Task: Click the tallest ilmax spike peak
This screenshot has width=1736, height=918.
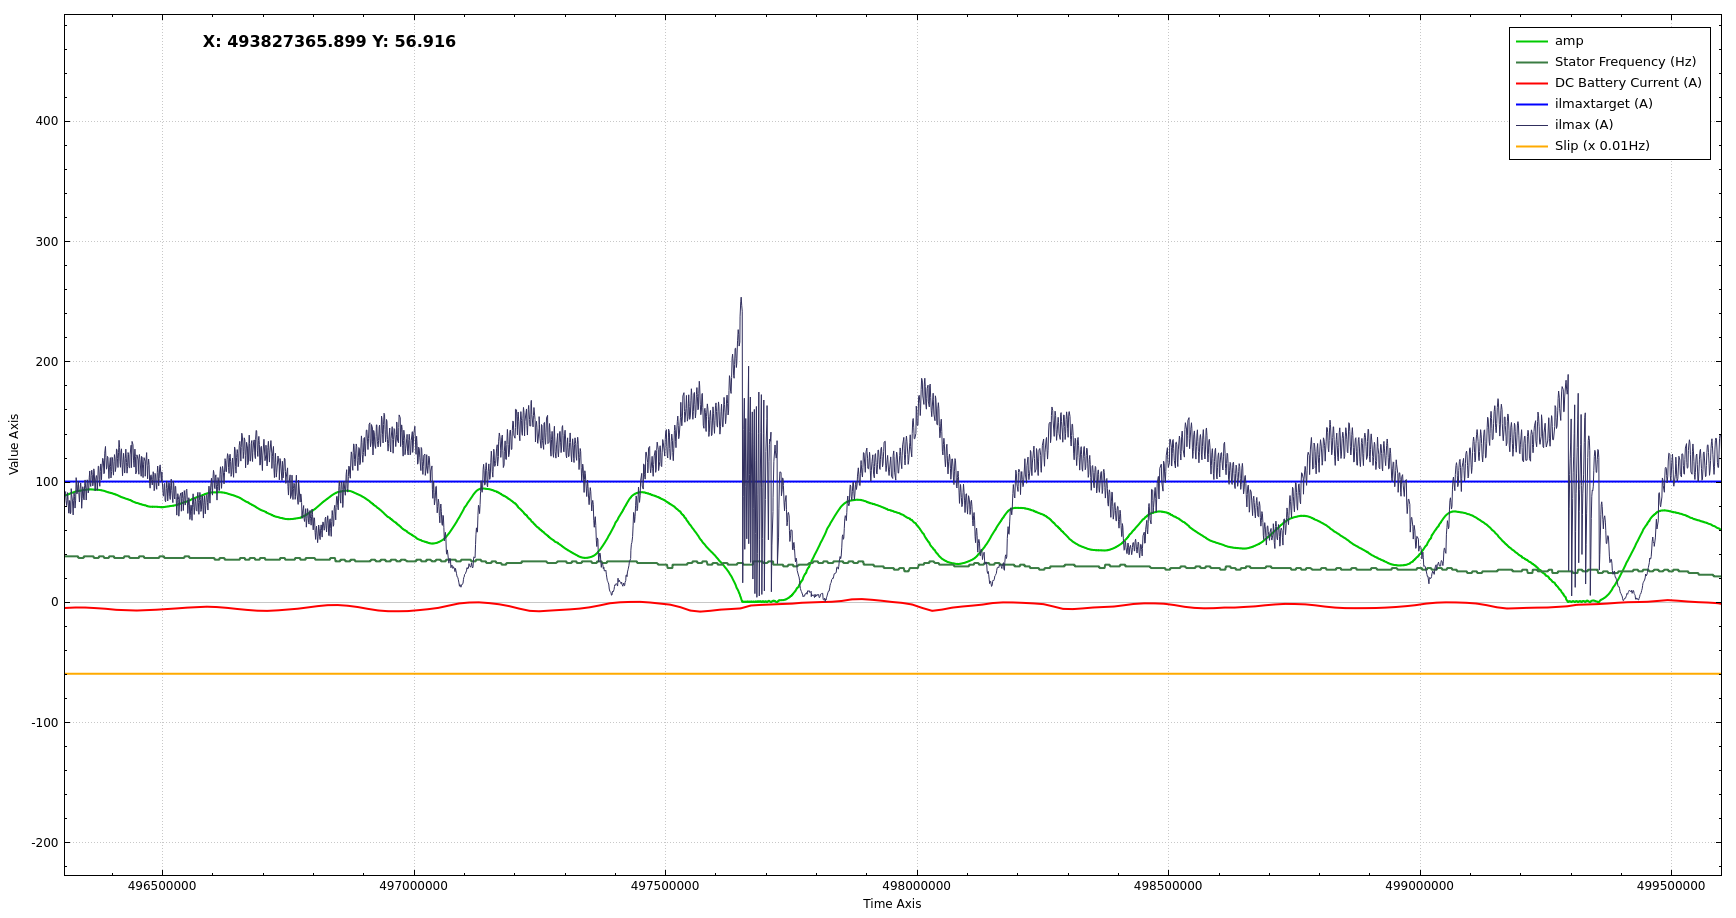Action: point(741,298)
